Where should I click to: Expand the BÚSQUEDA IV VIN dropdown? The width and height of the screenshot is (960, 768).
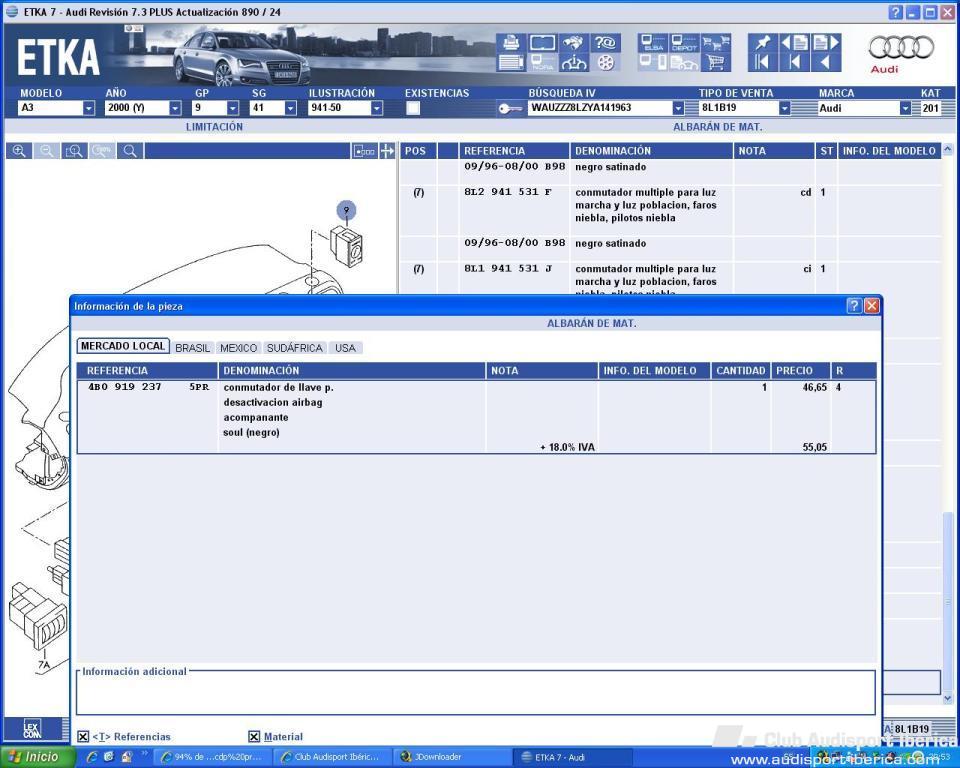[678, 108]
